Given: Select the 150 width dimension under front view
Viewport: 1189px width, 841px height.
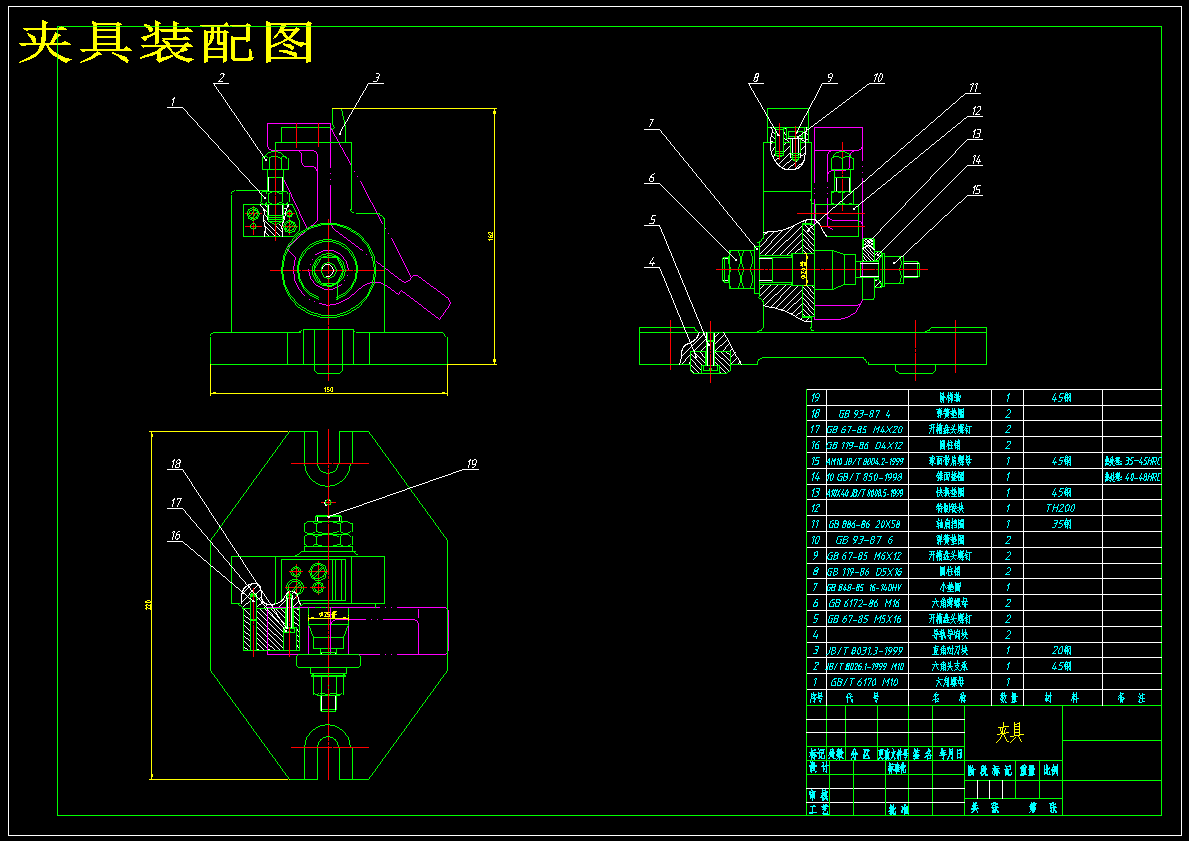Looking at the screenshot, I should [328, 390].
